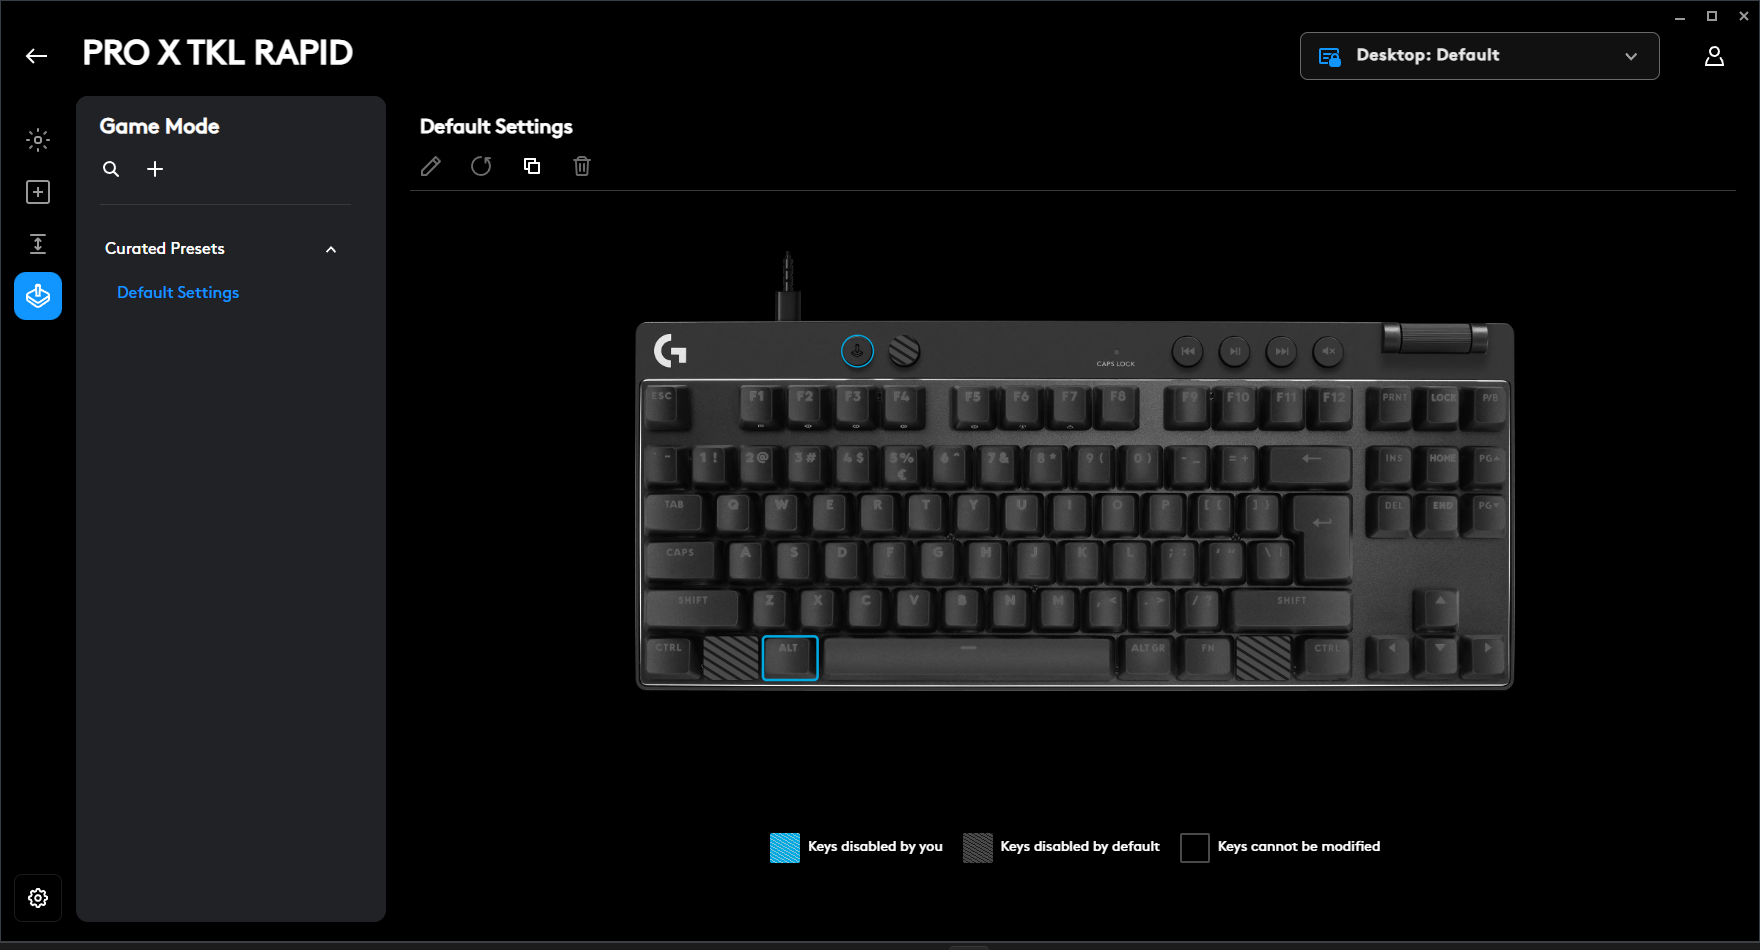Go back with the arrow button
The width and height of the screenshot is (1760, 950).
point(37,56)
